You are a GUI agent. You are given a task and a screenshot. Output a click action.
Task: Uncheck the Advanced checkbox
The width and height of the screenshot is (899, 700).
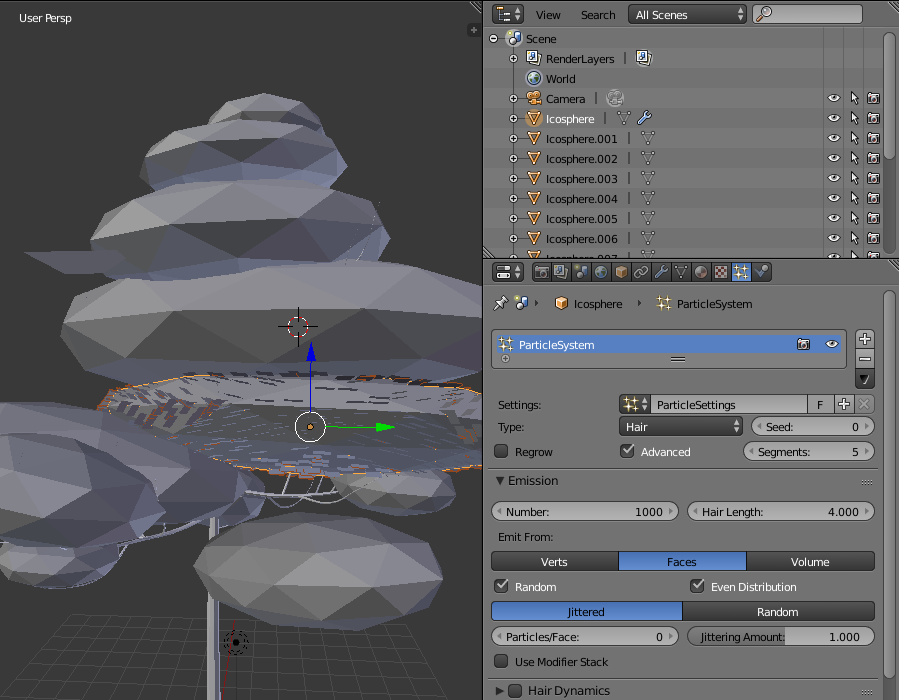(627, 451)
